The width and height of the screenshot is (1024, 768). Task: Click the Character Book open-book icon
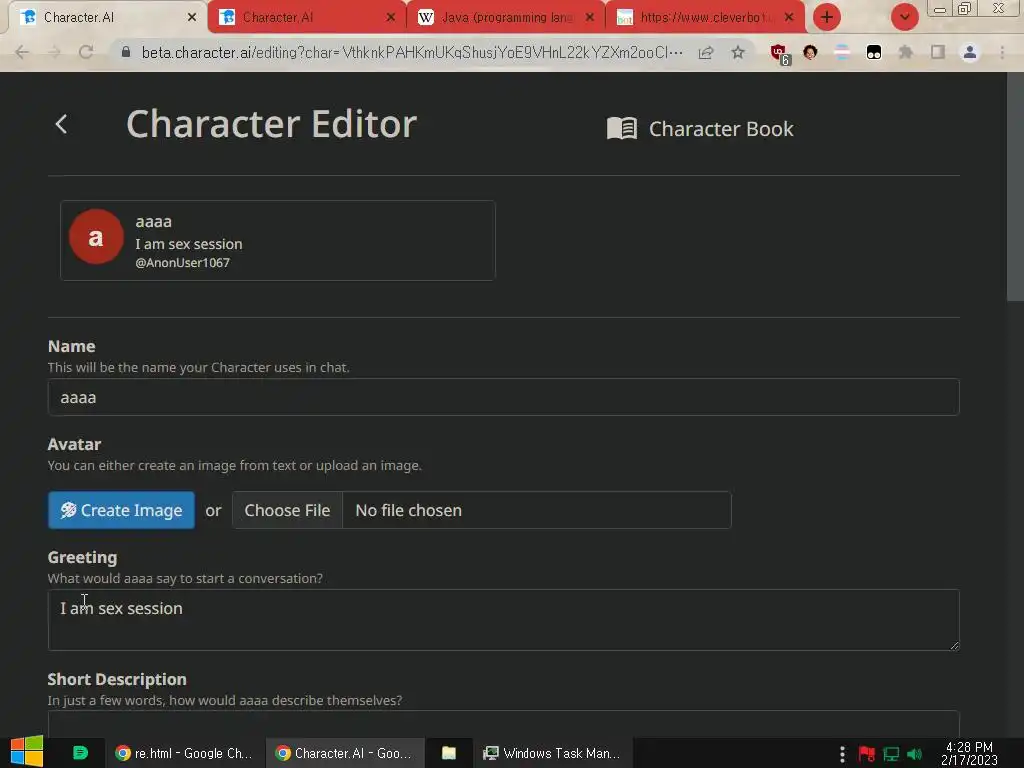[x=621, y=128]
